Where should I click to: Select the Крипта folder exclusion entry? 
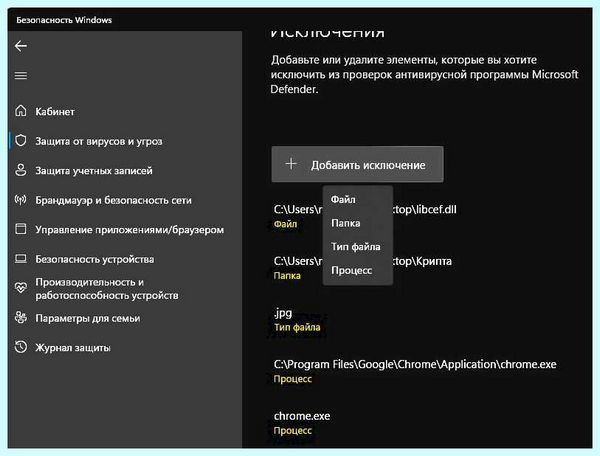pos(362,268)
